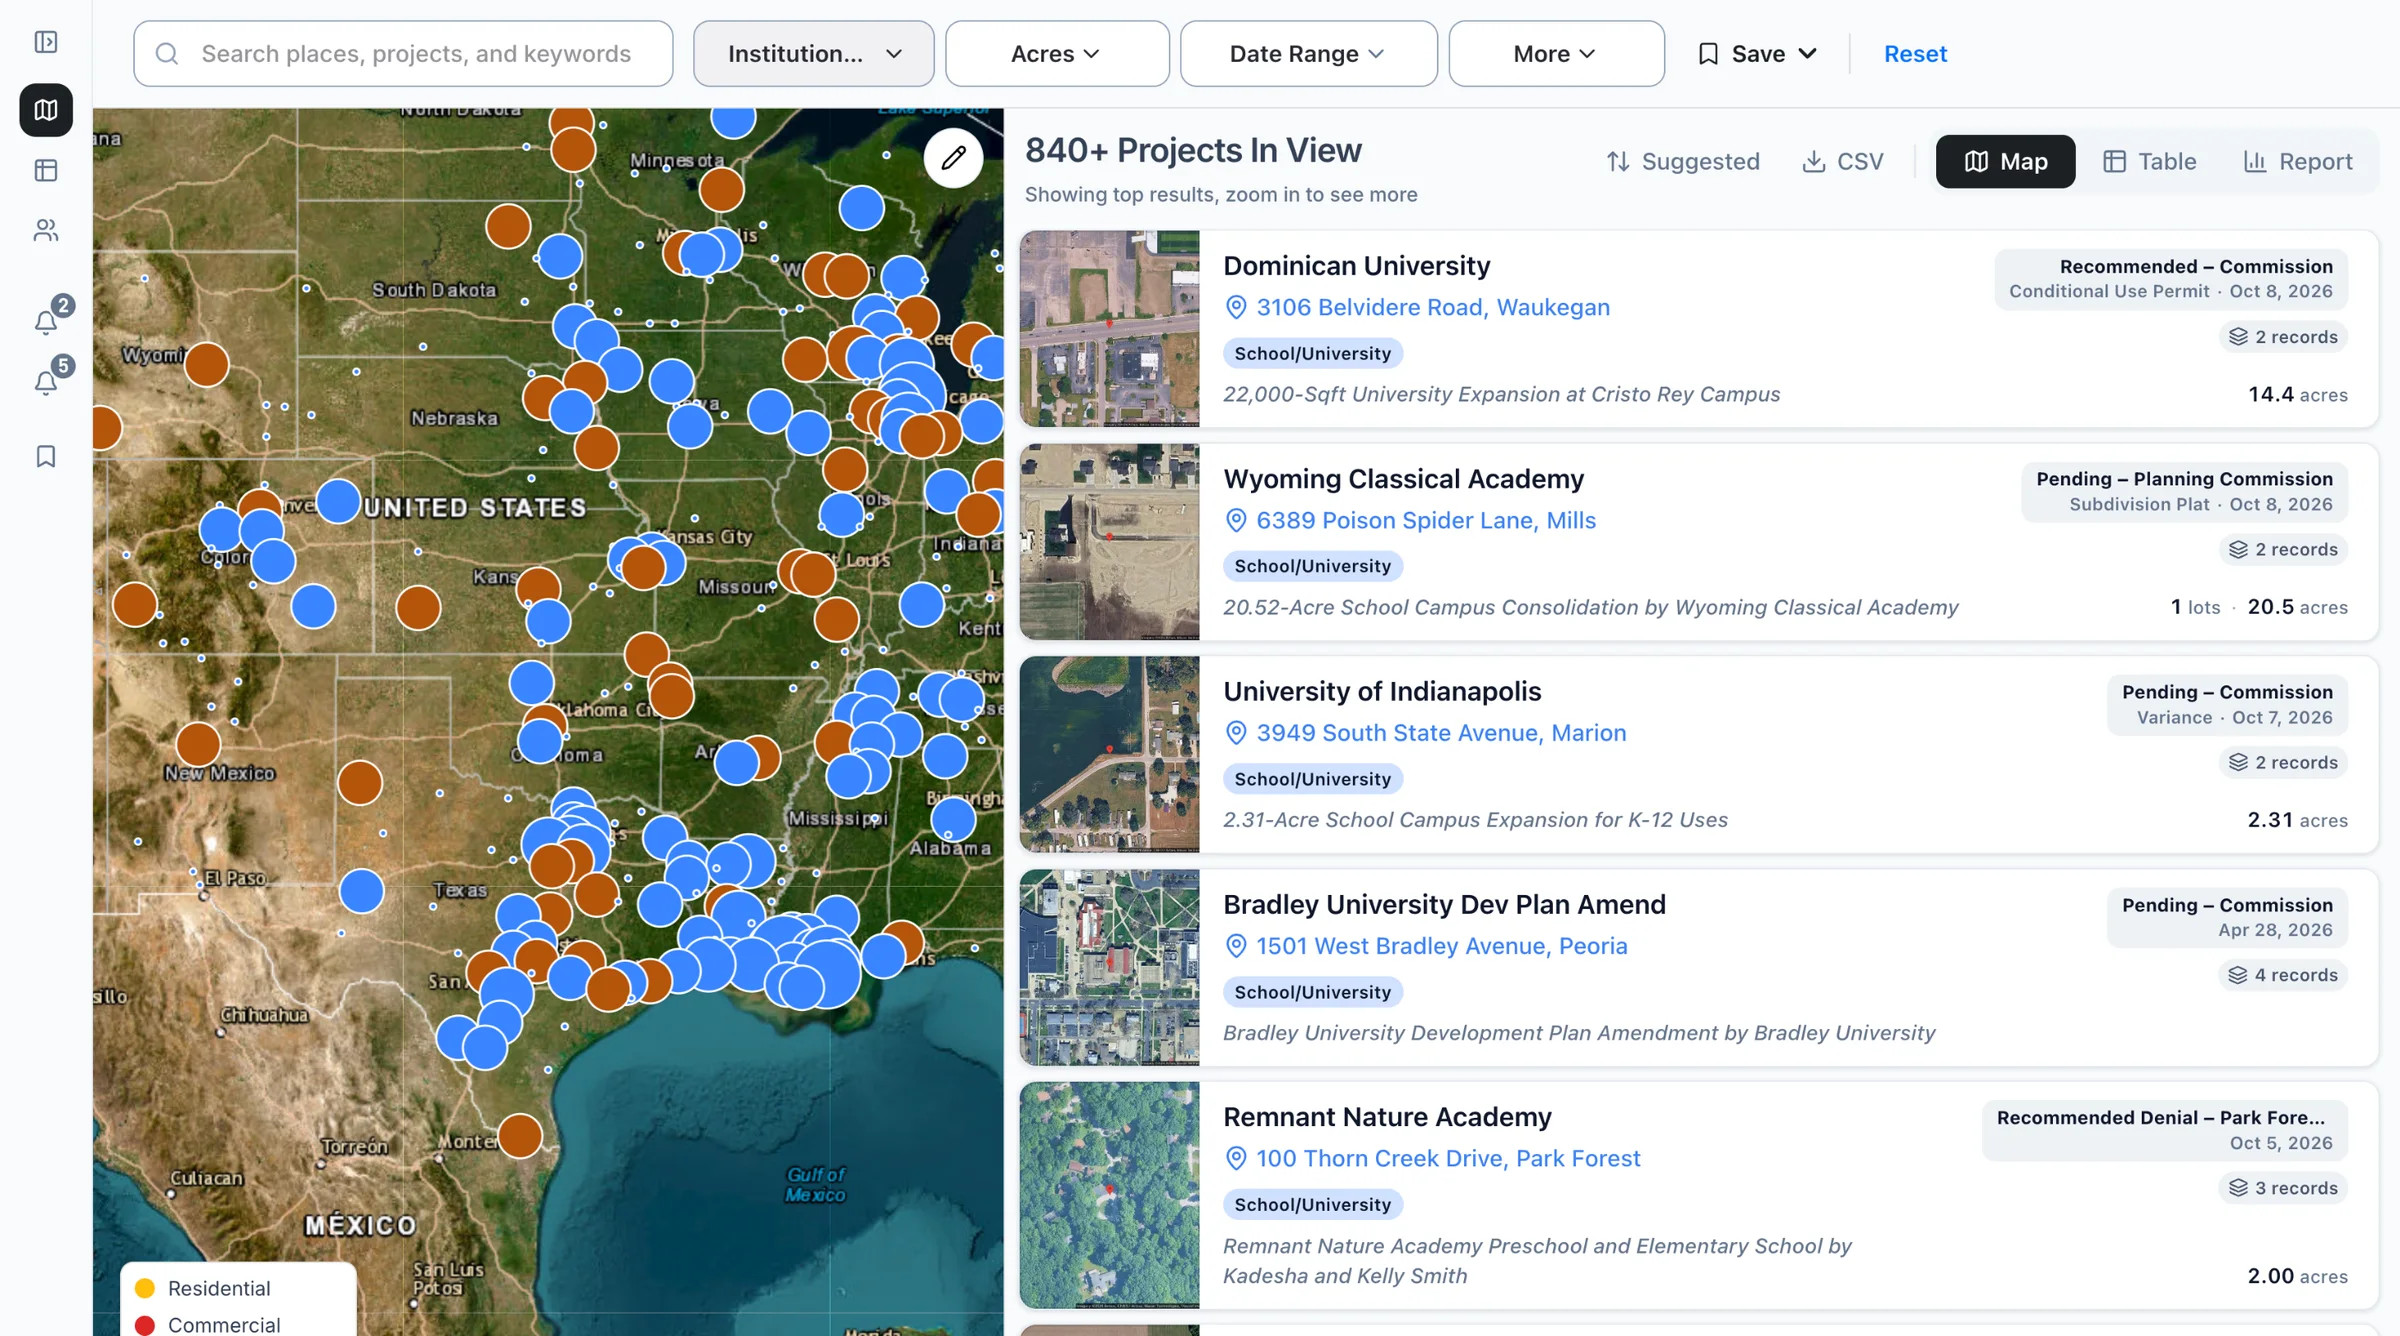Viewport: 2400px width, 1336px height.
Task: Switch to the Table tab
Action: pyautogui.click(x=2150, y=162)
